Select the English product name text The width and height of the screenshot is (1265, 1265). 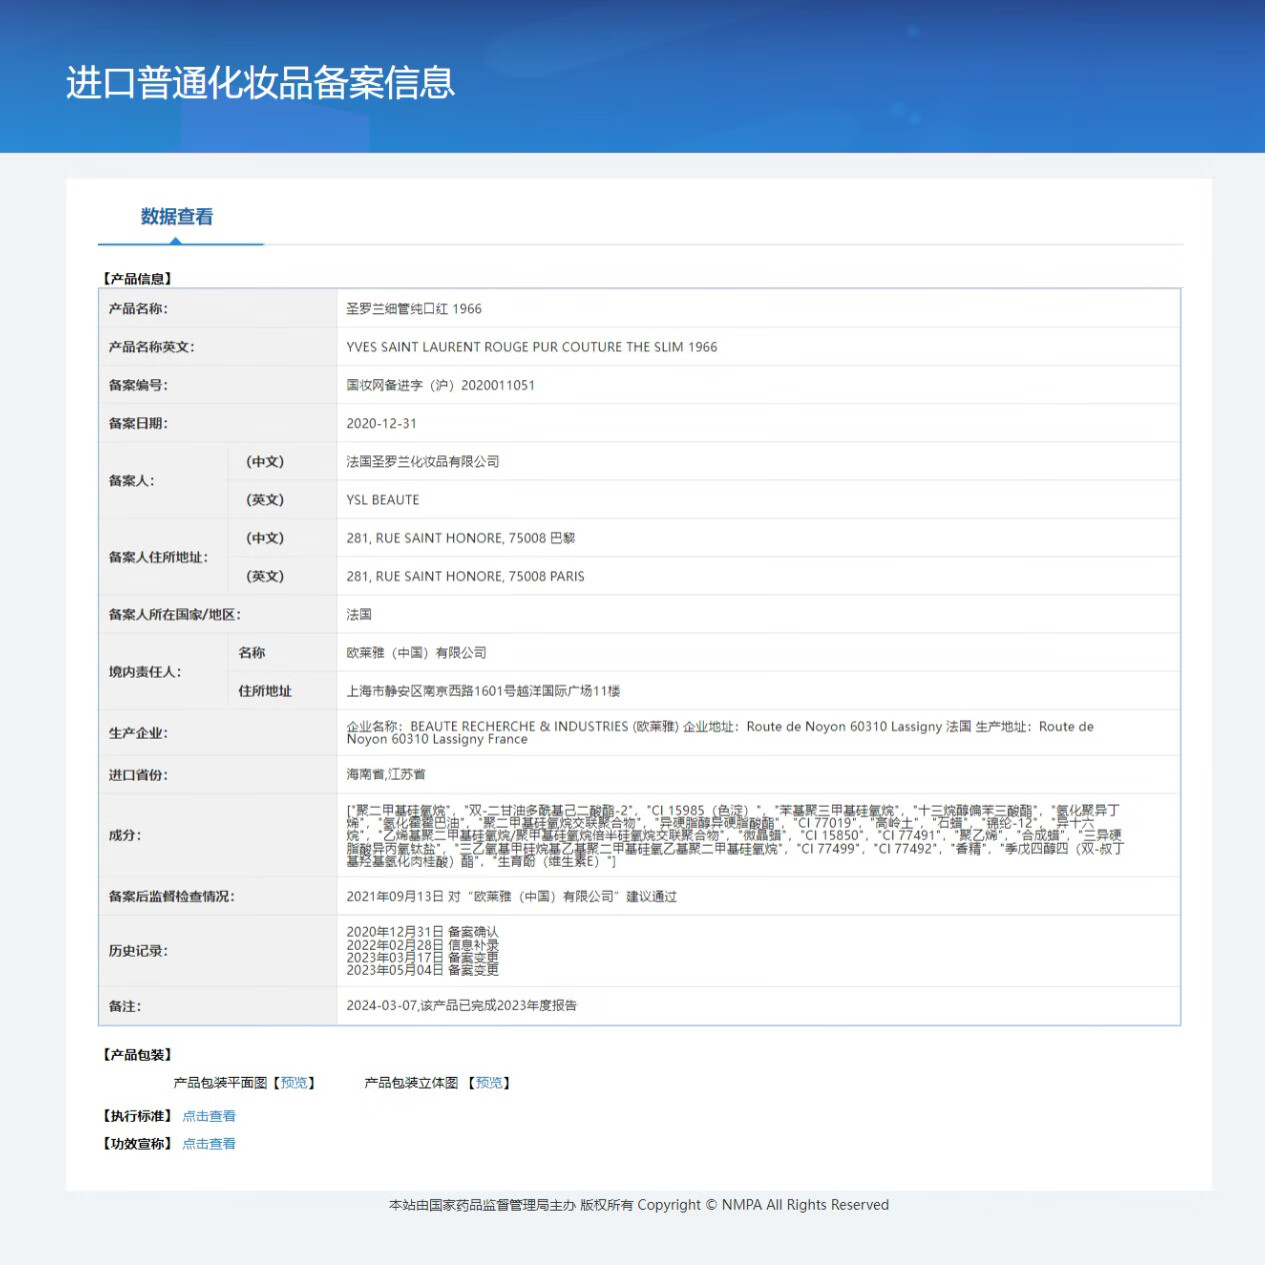pyautogui.click(x=529, y=346)
